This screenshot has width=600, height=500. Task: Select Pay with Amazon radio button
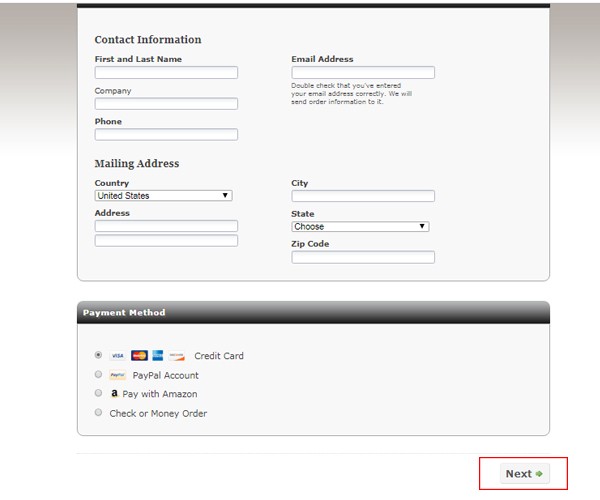pos(98,393)
